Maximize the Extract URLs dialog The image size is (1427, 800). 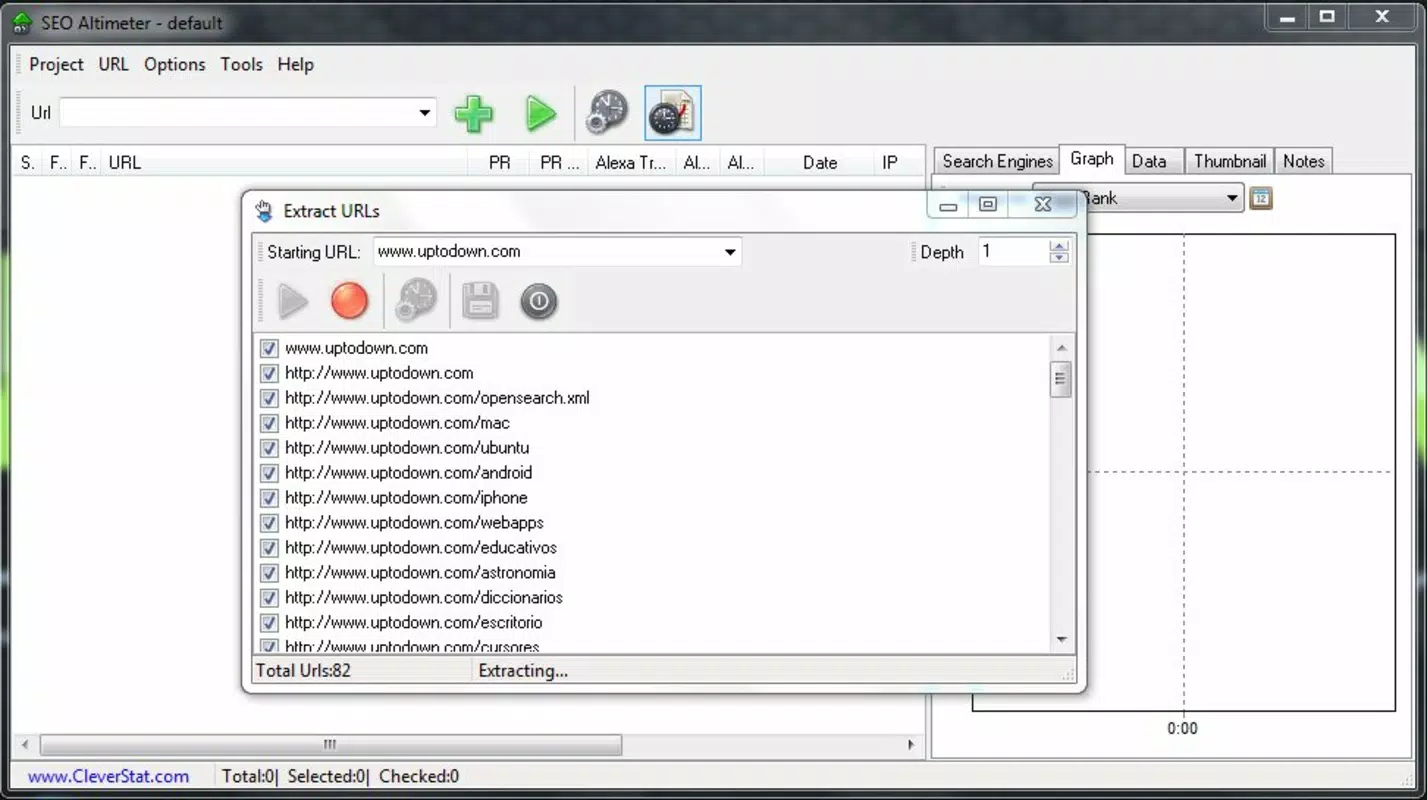[988, 204]
